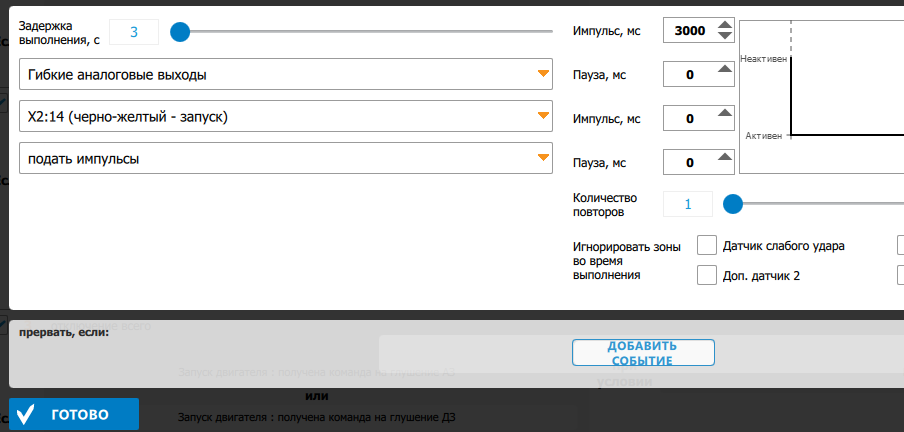Click the Задержка выполнения slider handle
904x432 pixels.
(180, 32)
